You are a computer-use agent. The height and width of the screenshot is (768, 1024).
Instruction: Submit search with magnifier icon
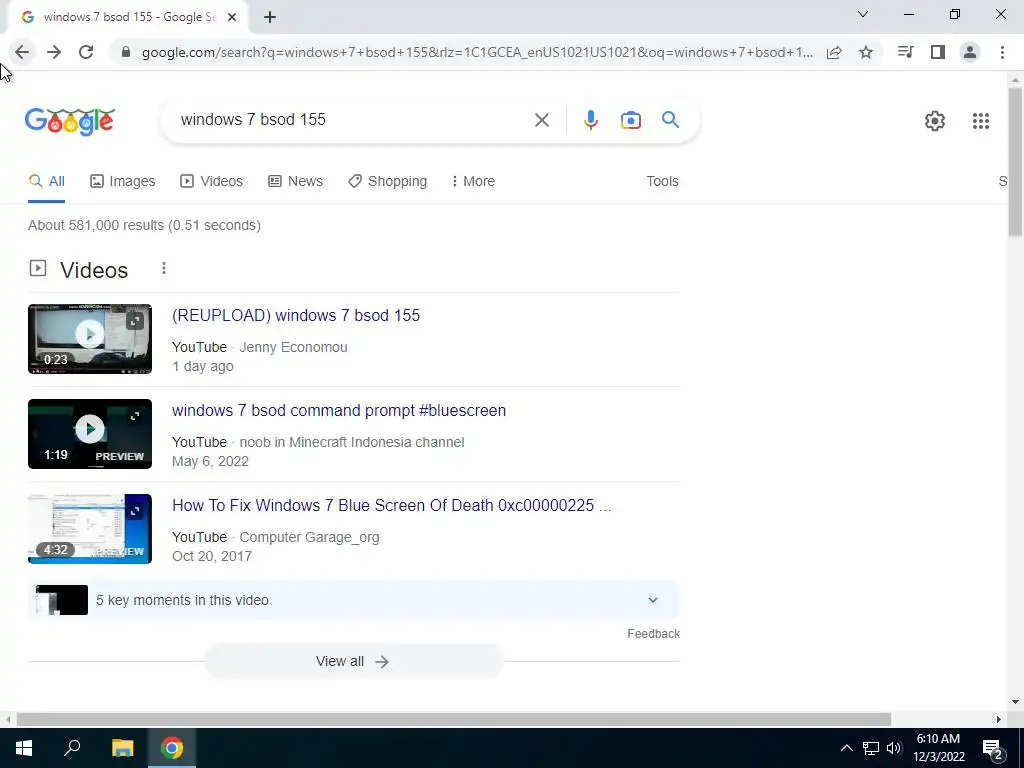point(670,120)
